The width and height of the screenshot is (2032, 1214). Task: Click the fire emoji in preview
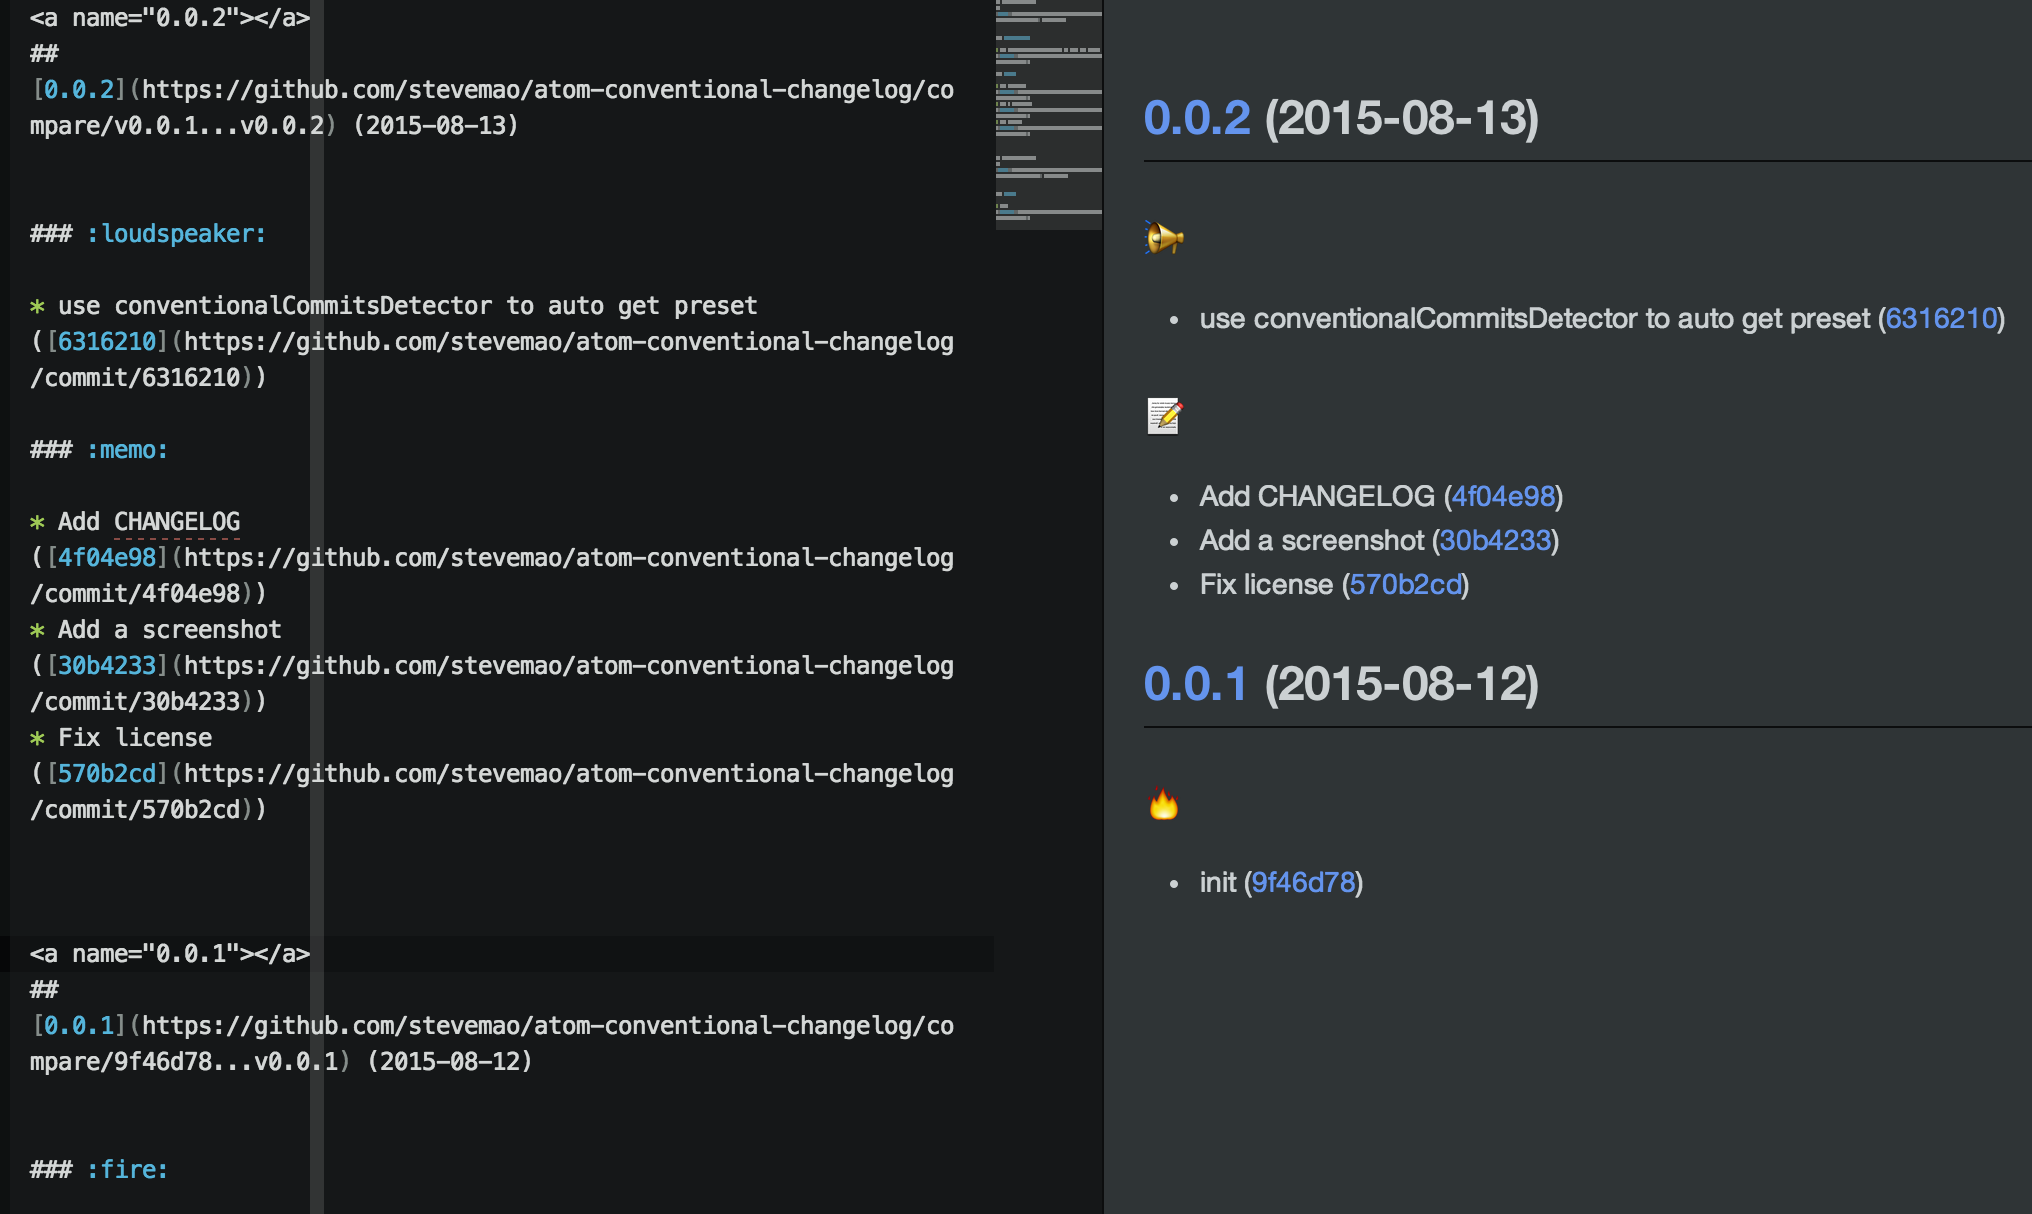pos(1164,804)
